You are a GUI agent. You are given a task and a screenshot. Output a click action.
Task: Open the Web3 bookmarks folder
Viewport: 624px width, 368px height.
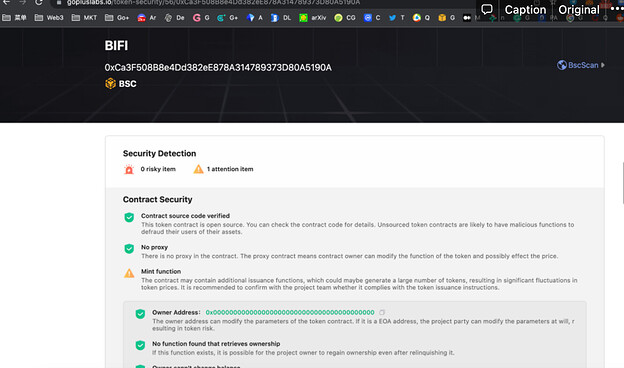(x=49, y=18)
